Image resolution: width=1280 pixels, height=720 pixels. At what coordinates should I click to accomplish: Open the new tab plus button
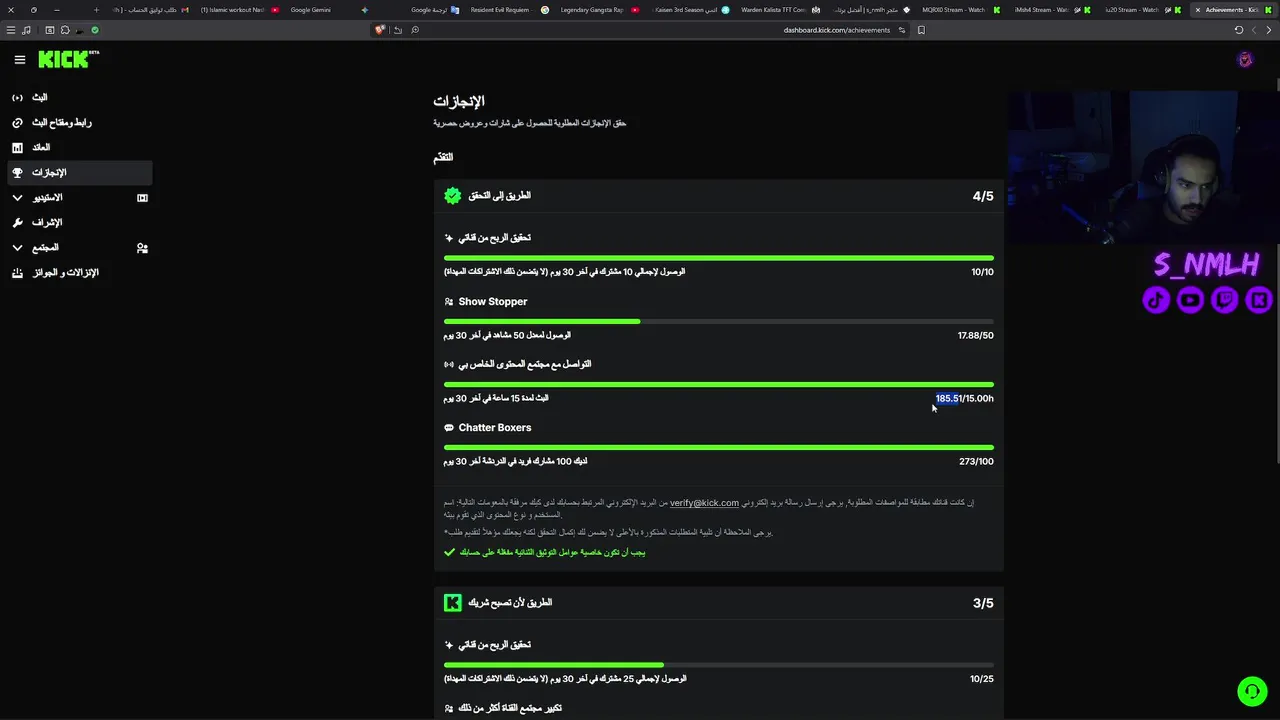96,10
